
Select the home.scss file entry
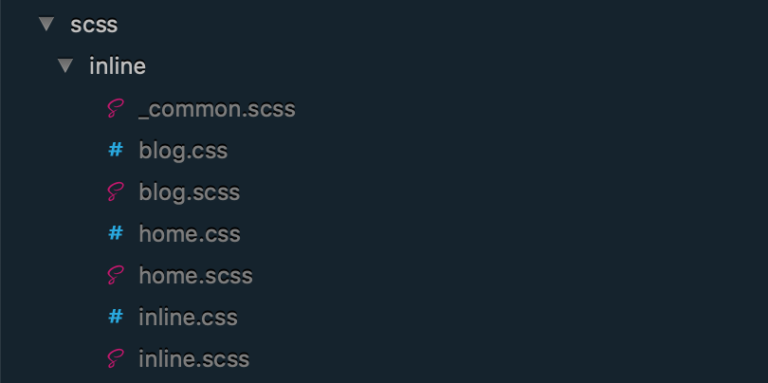click(x=196, y=275)
